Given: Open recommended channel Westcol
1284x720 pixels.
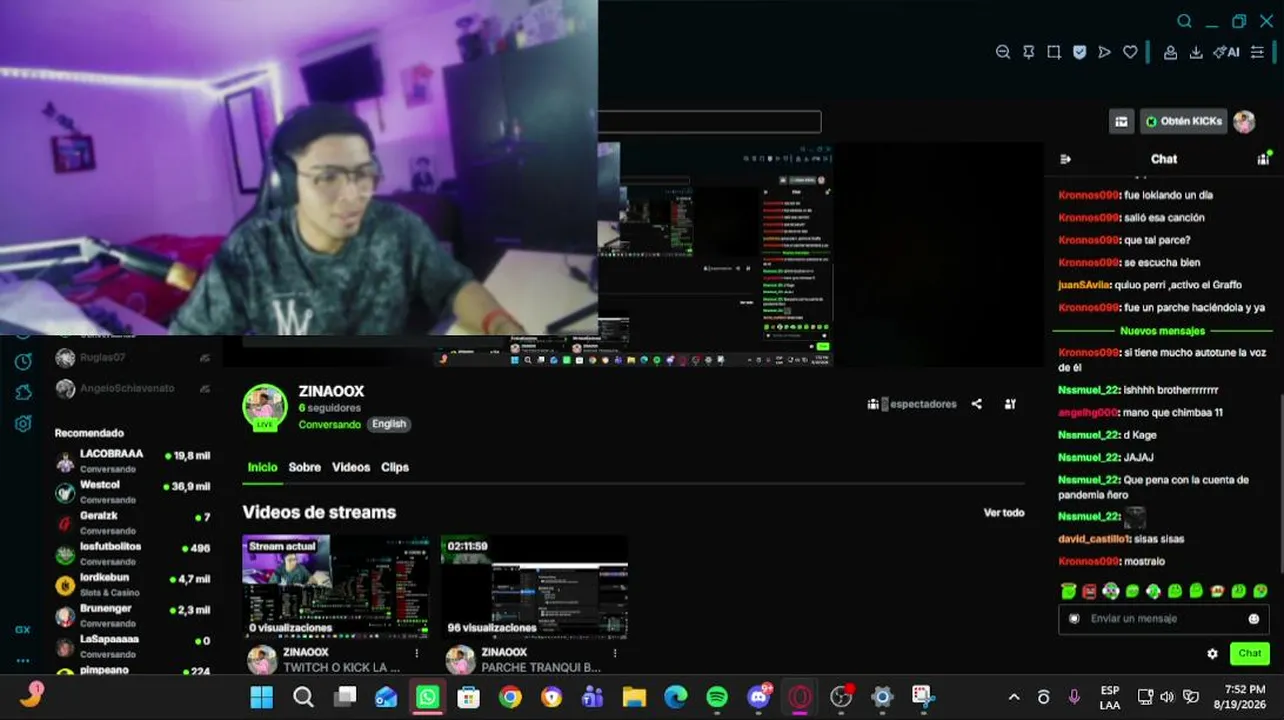Looking at the screenshot, I should tap(132, 491).
